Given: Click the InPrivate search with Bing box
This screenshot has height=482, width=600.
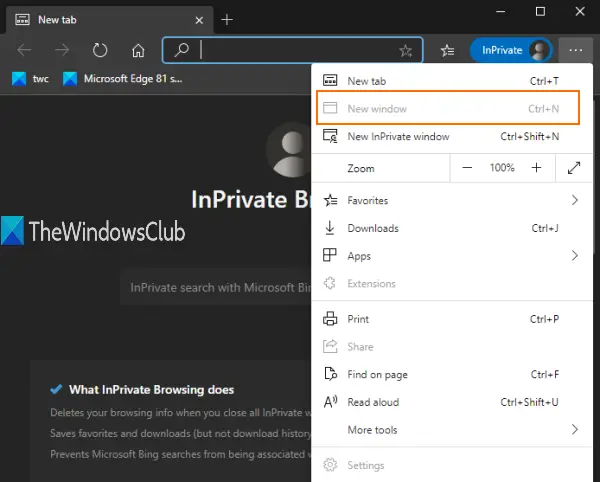Looking at the screenshot, I should pos(217,288).
